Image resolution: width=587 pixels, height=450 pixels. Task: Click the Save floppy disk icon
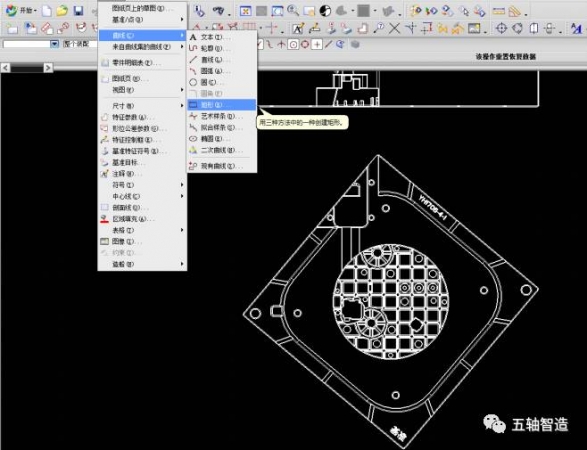tap(78, 11)
